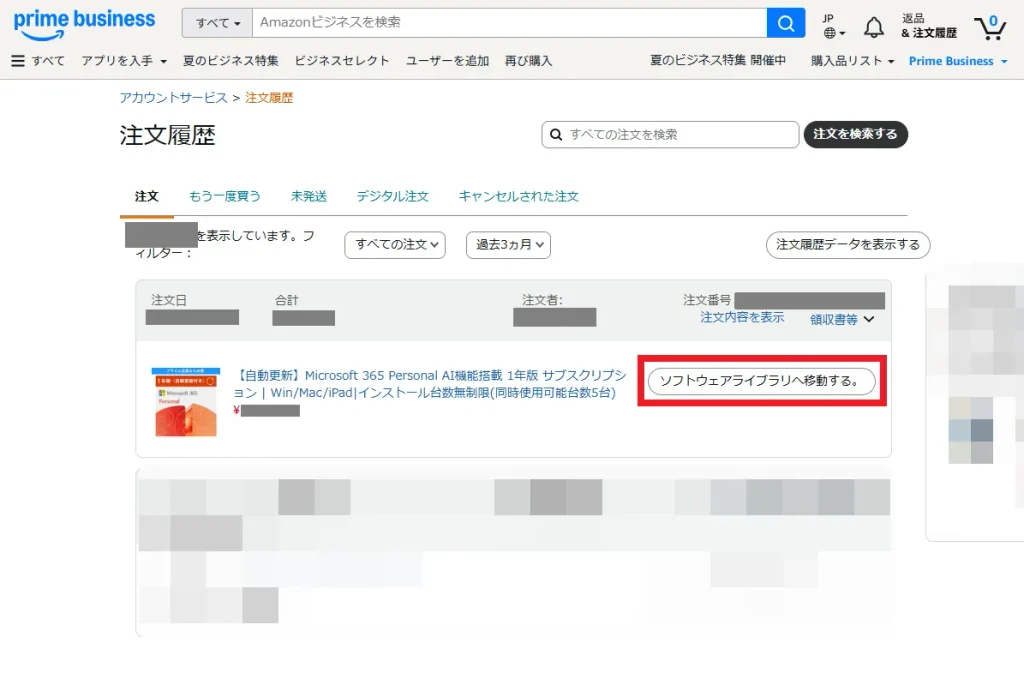The image size is (1024, 679).
Task: Open the shopping cart icon
Action: [990, 27]
